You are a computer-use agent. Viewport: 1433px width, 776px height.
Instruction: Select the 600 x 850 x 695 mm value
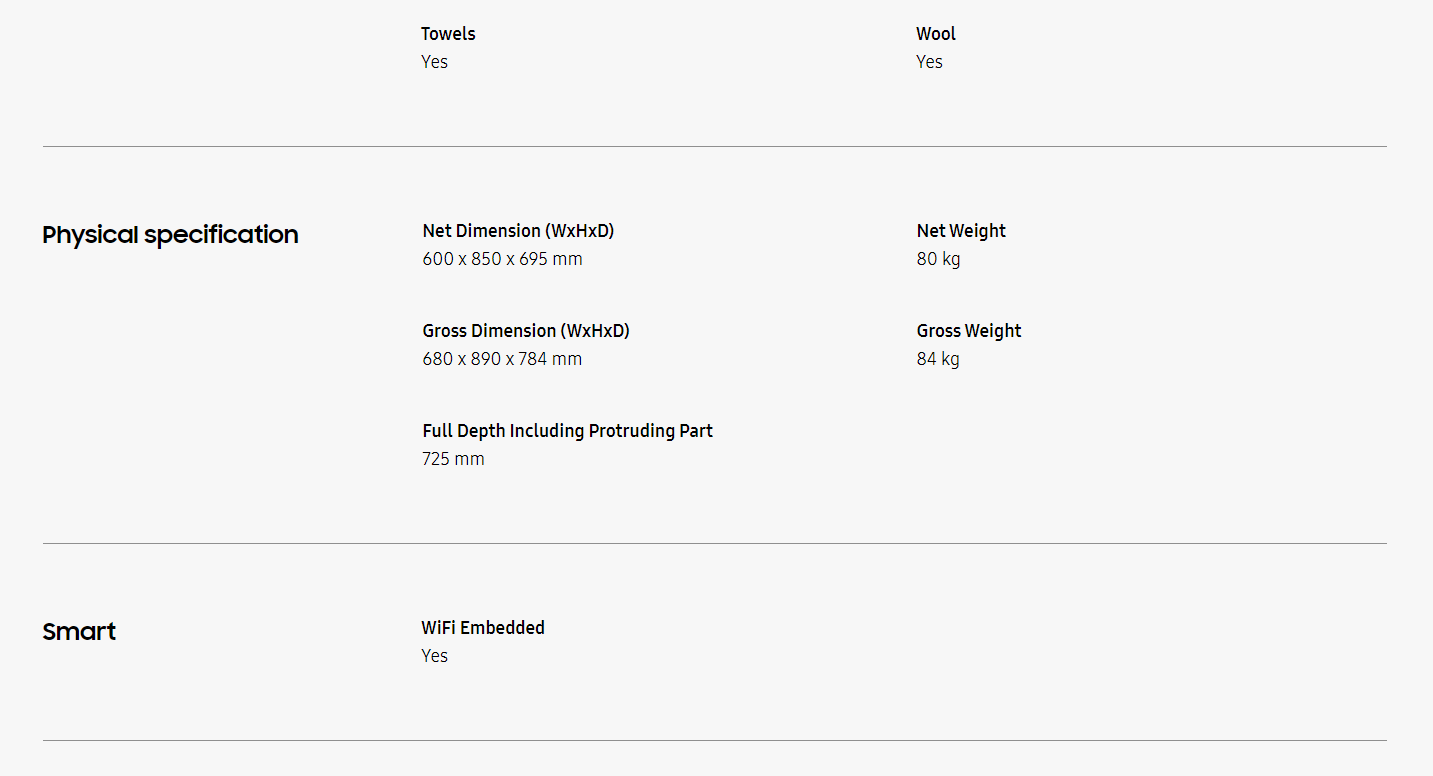pyautogui.click(x=502, y=259)
